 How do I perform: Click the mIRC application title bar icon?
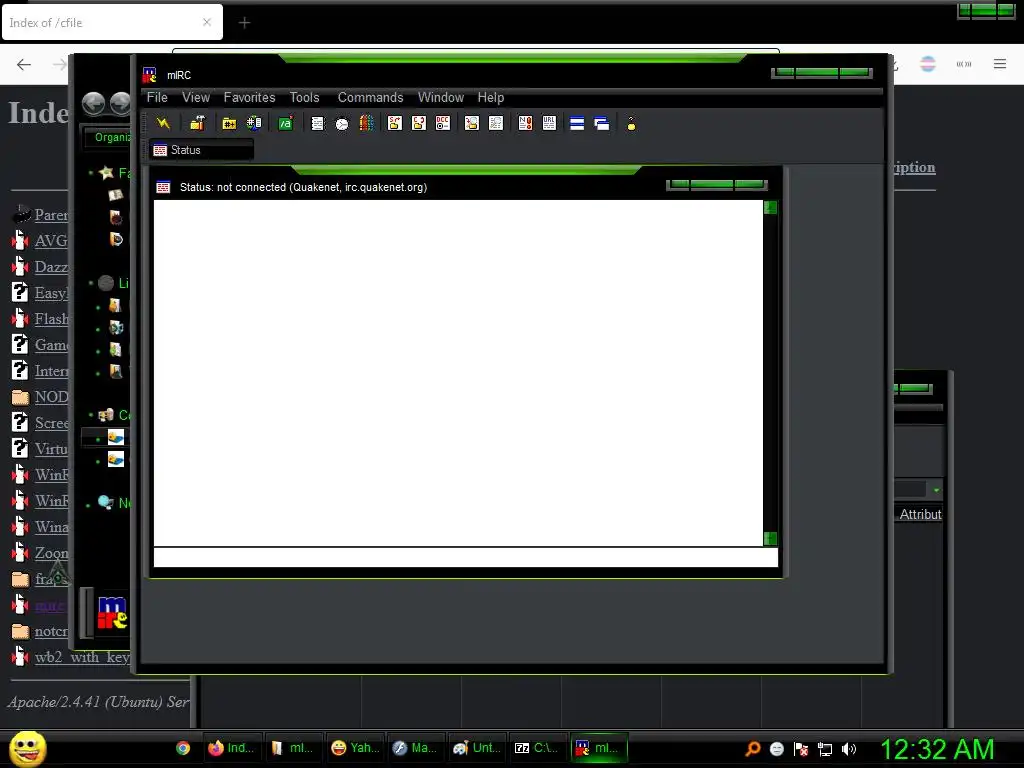(150, 74)
